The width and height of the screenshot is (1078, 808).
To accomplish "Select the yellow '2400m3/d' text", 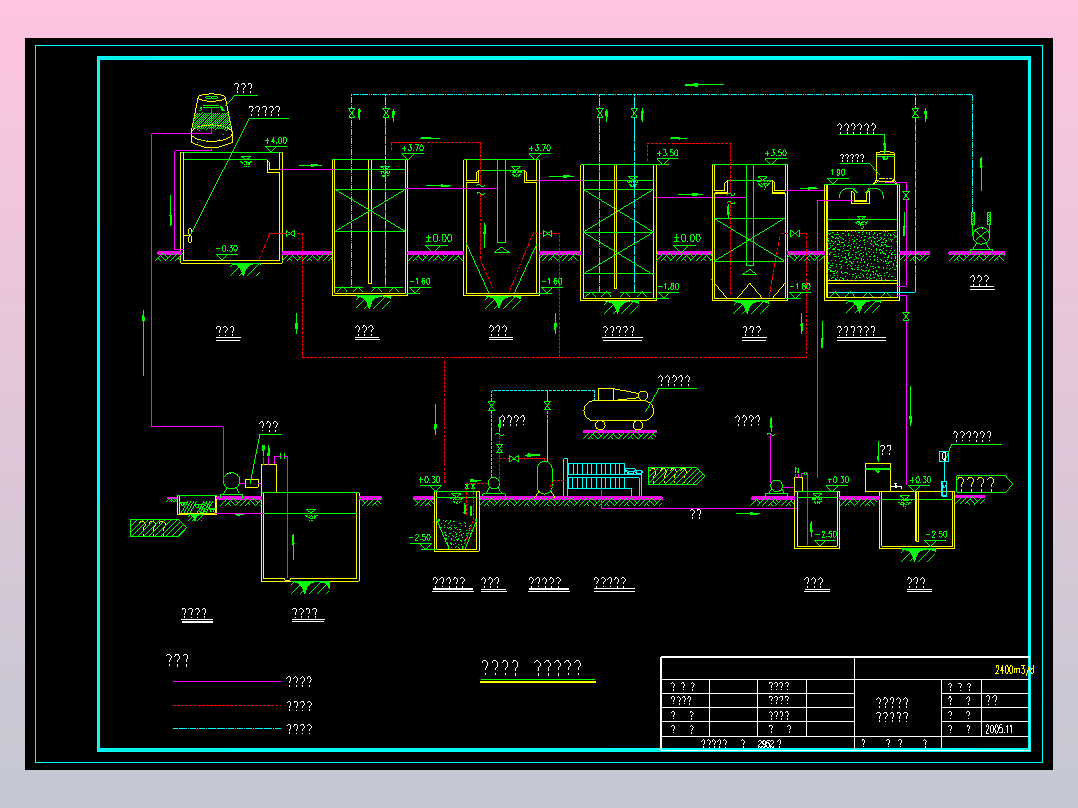I will click(1014, 670).
